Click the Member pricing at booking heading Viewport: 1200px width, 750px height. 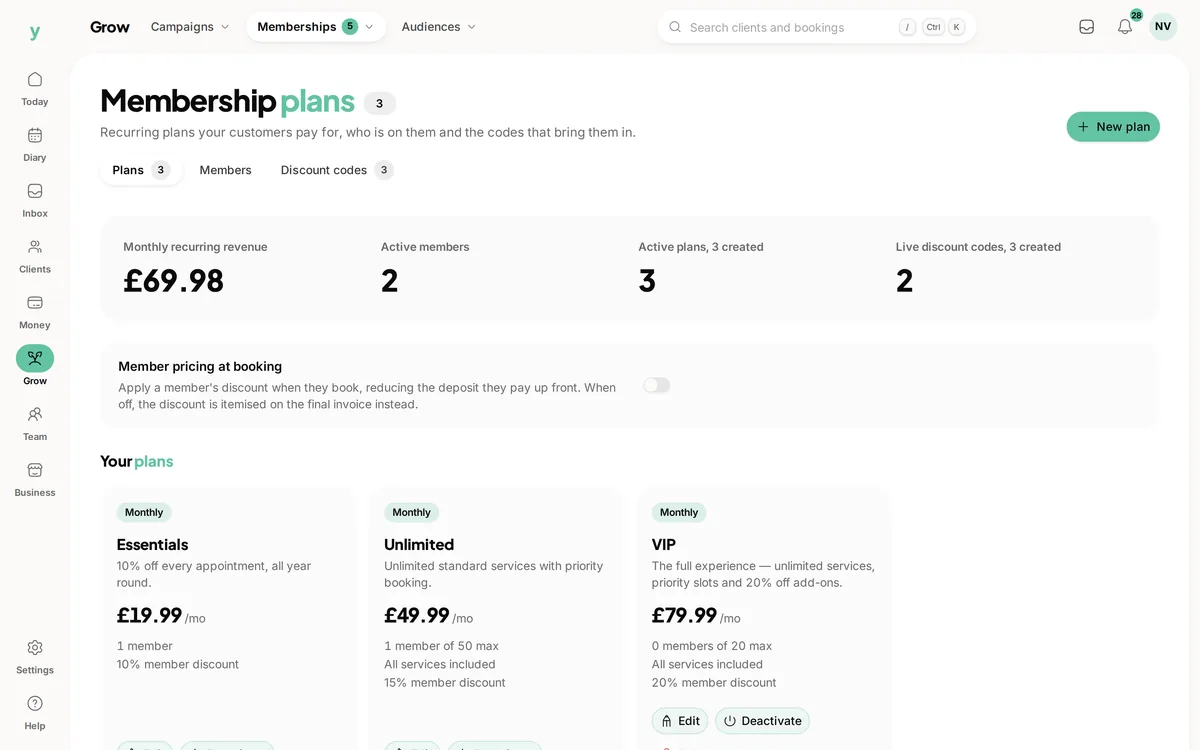click(200, 367)
